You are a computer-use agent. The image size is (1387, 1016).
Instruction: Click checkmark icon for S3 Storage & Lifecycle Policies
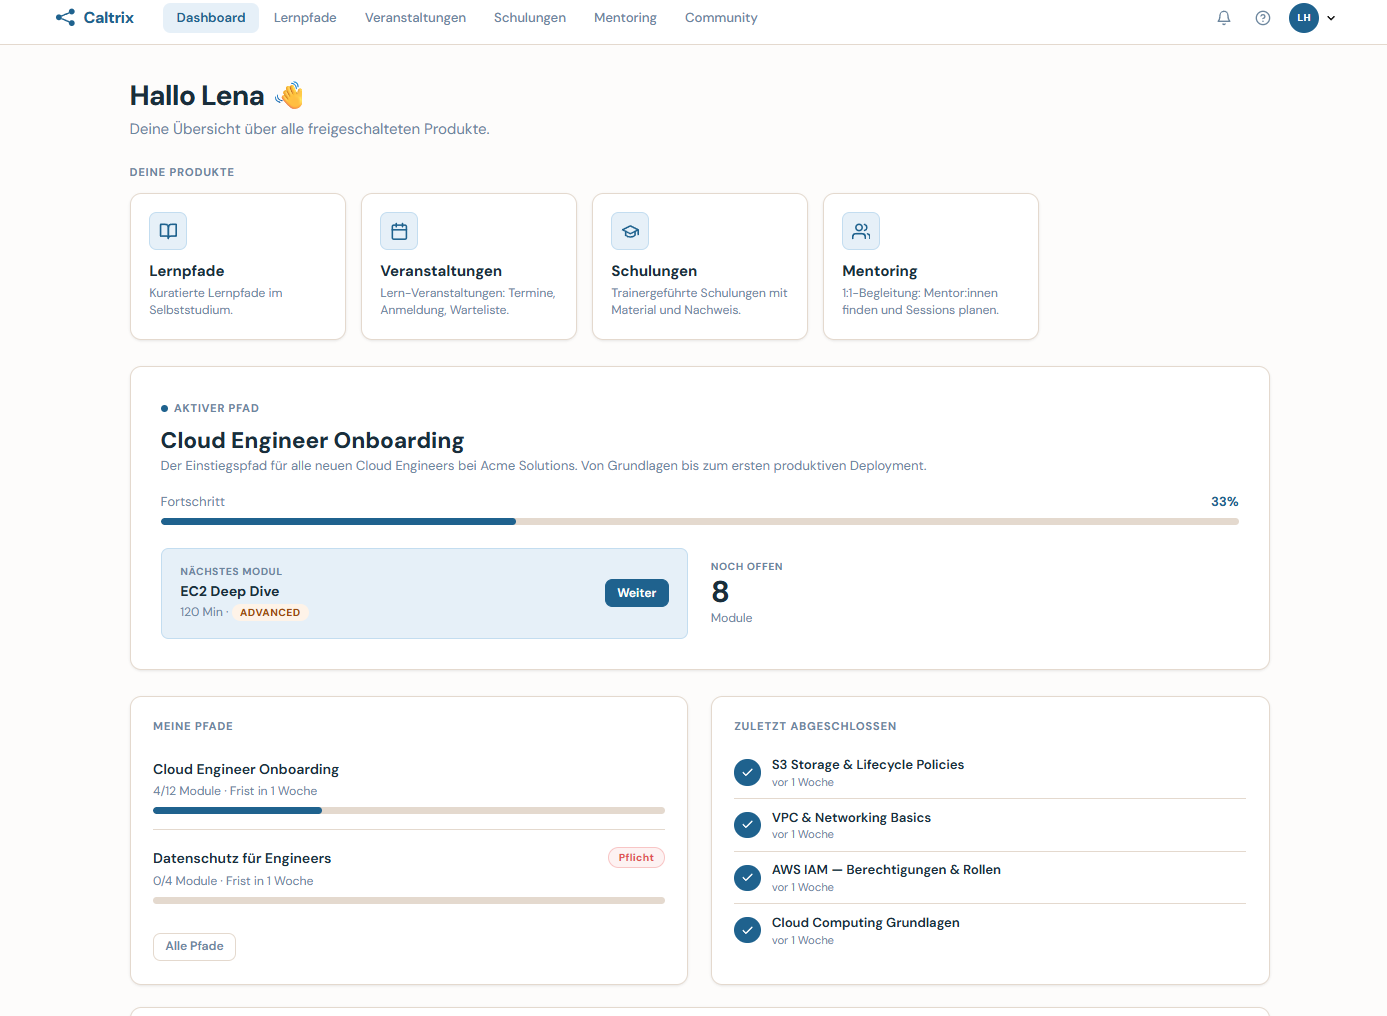tap(747, 772)
